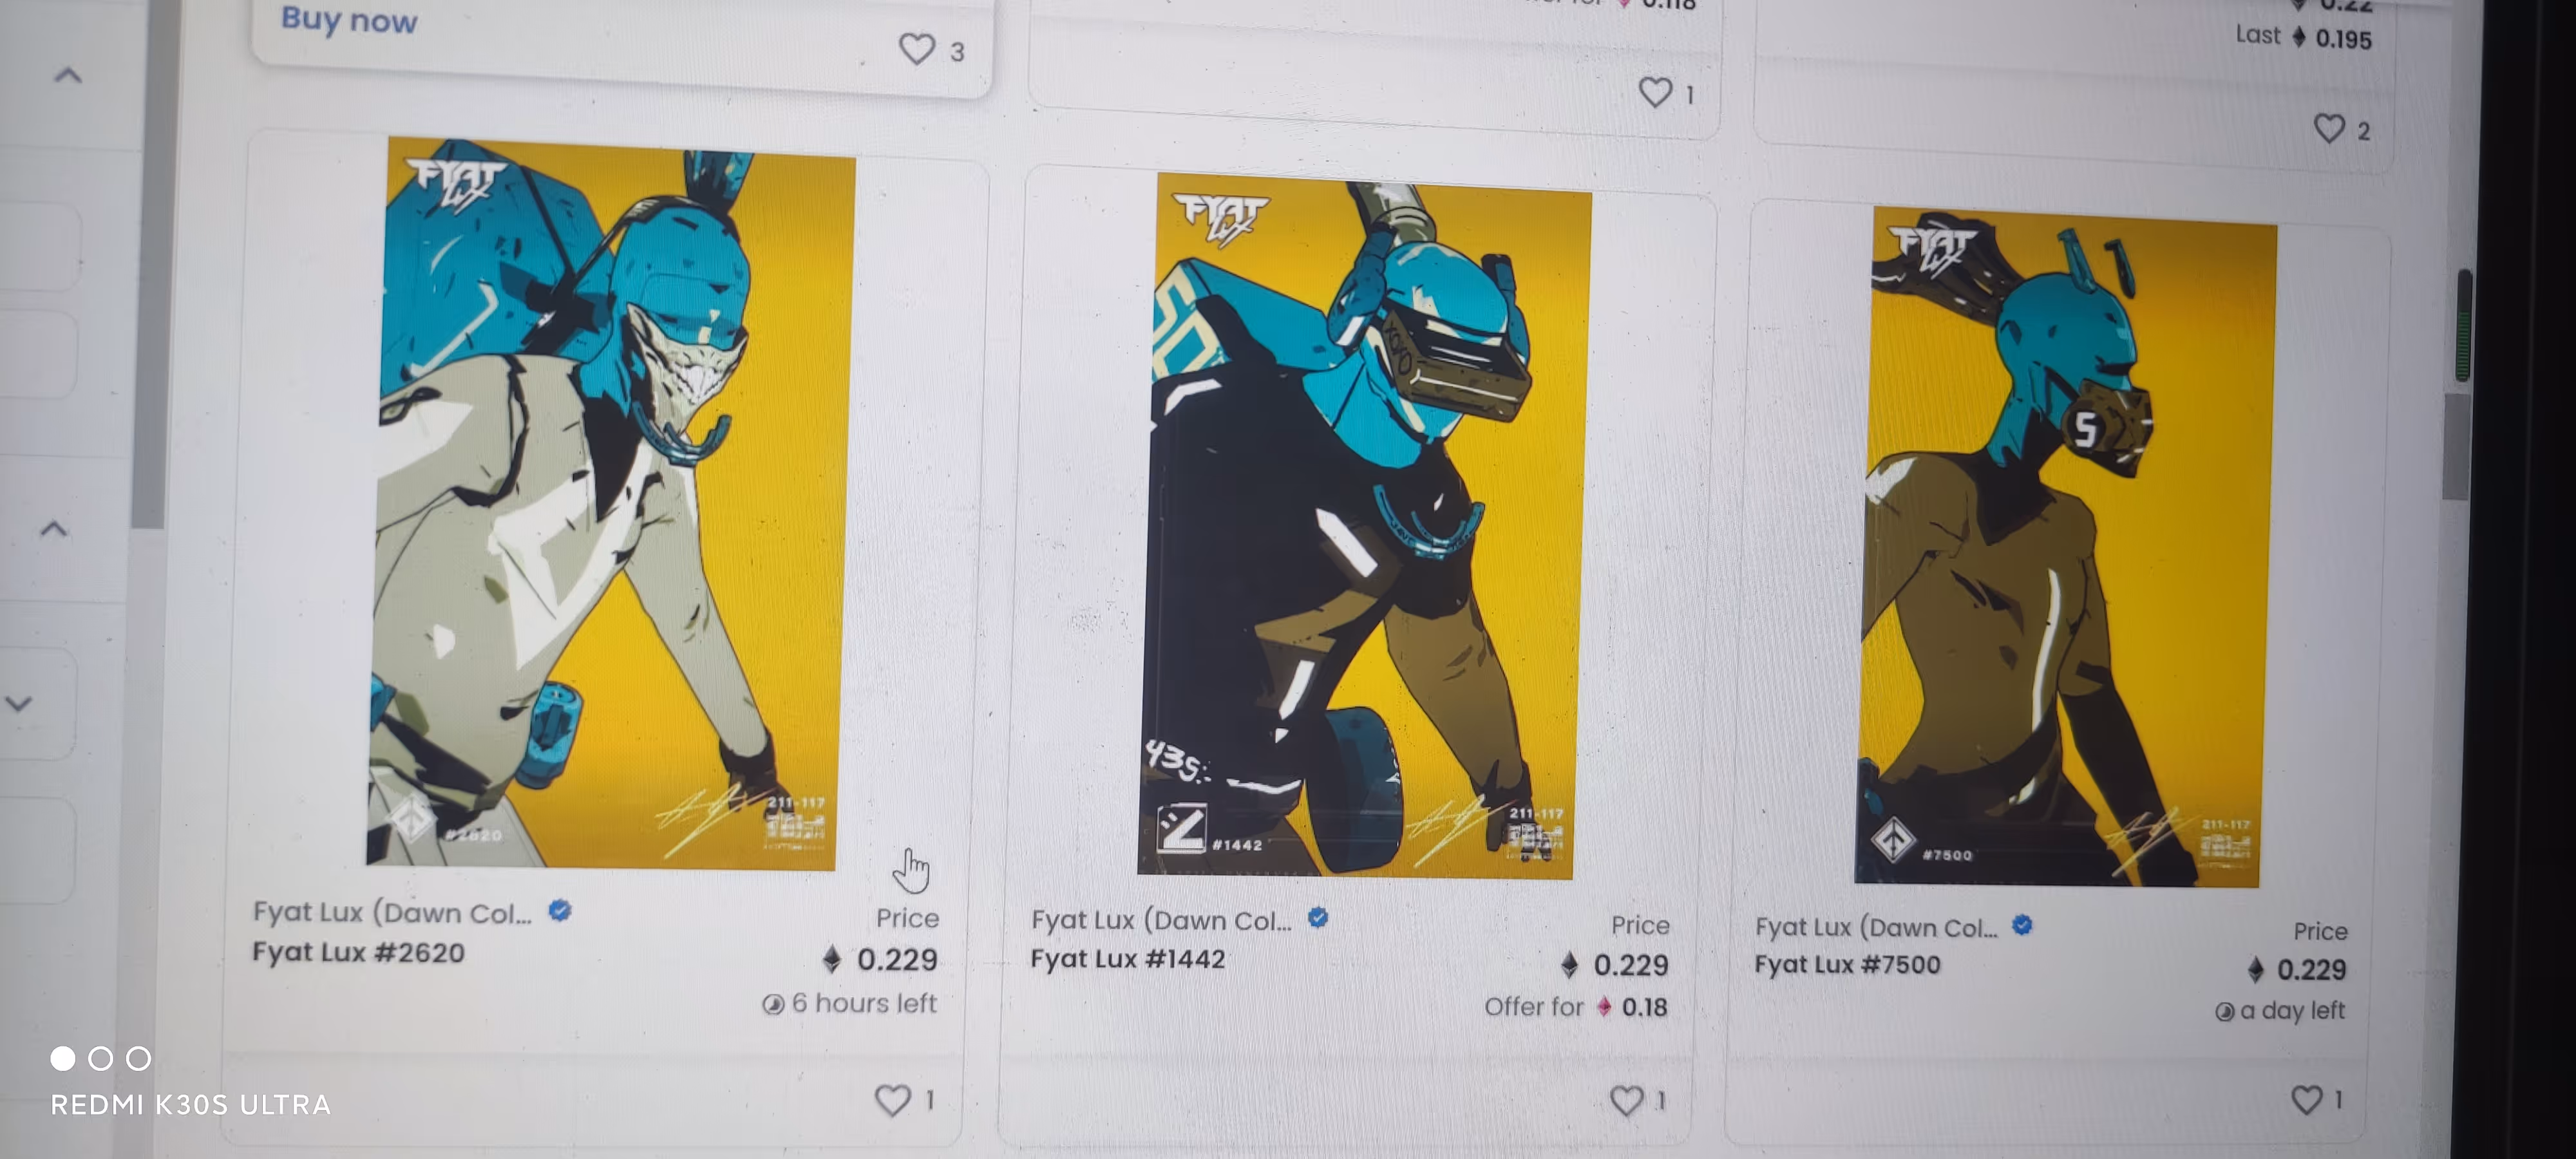Click verified badge next to #2620 collection name

point(560,910)
